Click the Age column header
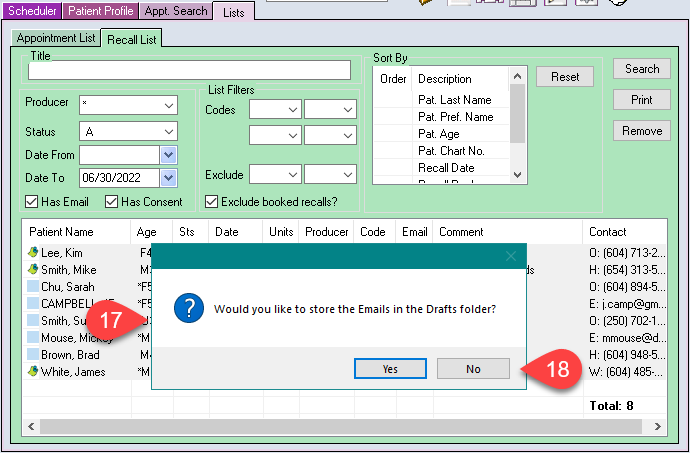Screen dimensions: 690x453 point(152,232)
